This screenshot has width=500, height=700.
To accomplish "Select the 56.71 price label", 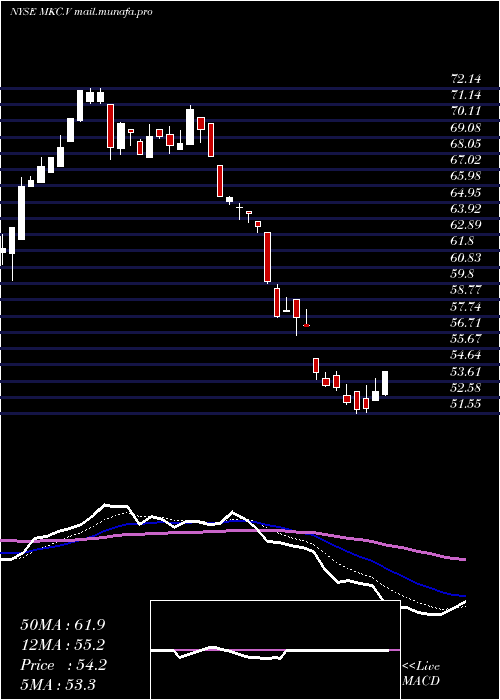I will (x=466, y=322).
